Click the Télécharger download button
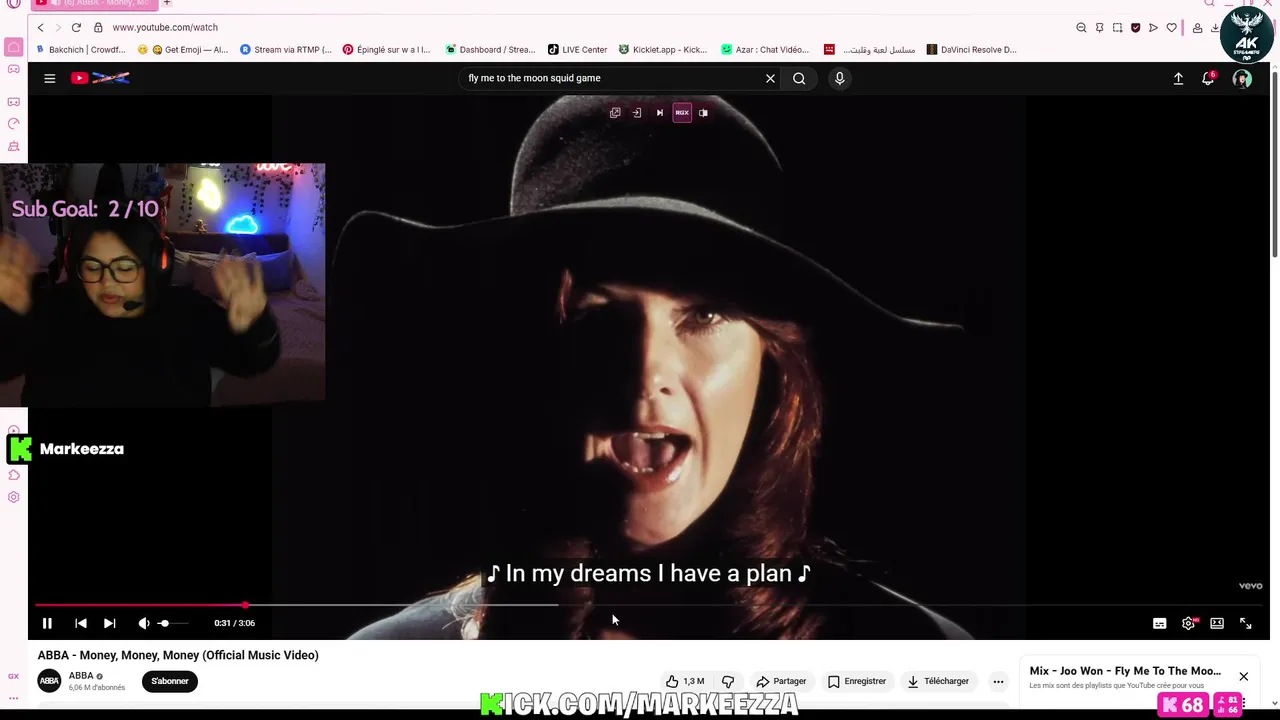Viewport: 1280px width, 720px height. pos(938,681)
